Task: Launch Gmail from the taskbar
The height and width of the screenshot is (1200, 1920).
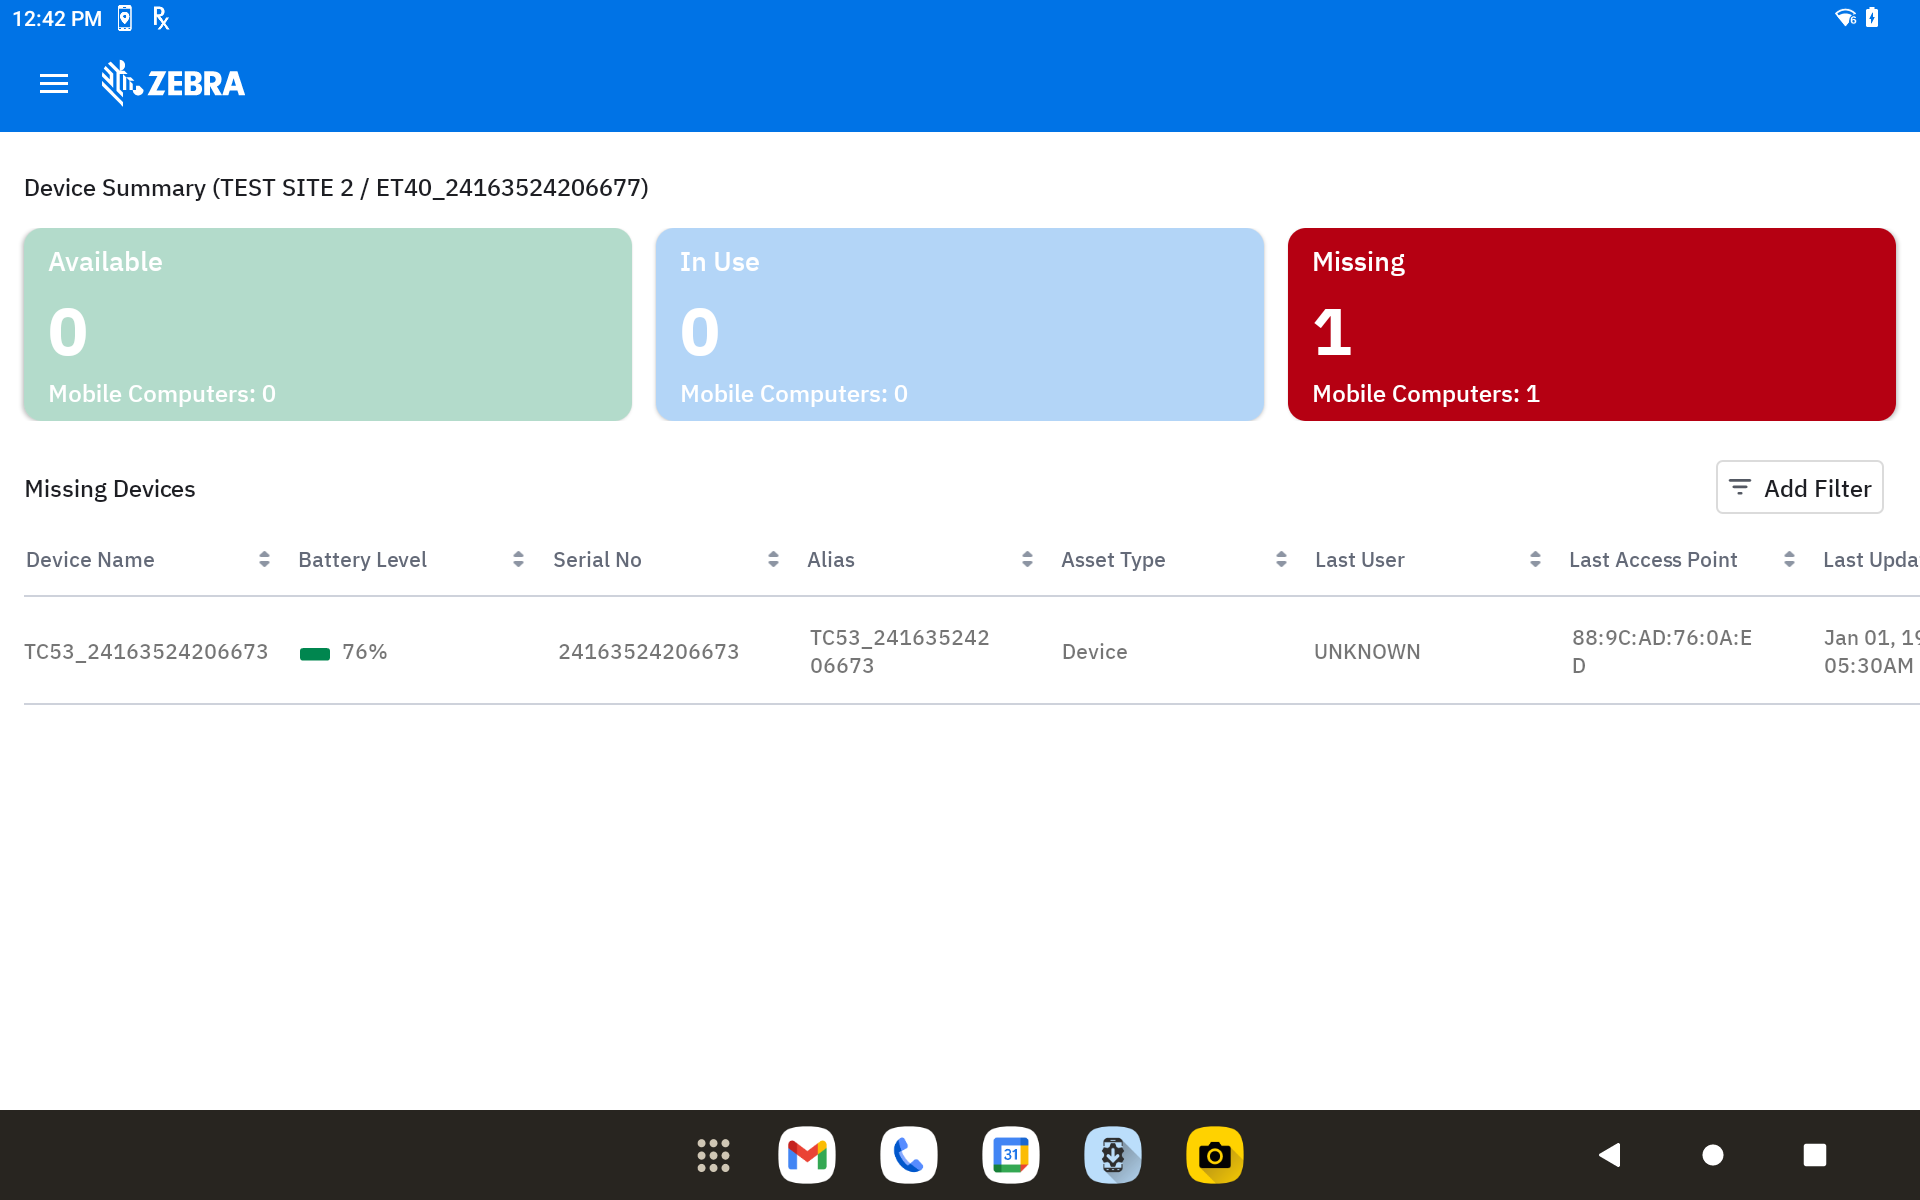Action: pyautogui.click(x=807, y=1155)
